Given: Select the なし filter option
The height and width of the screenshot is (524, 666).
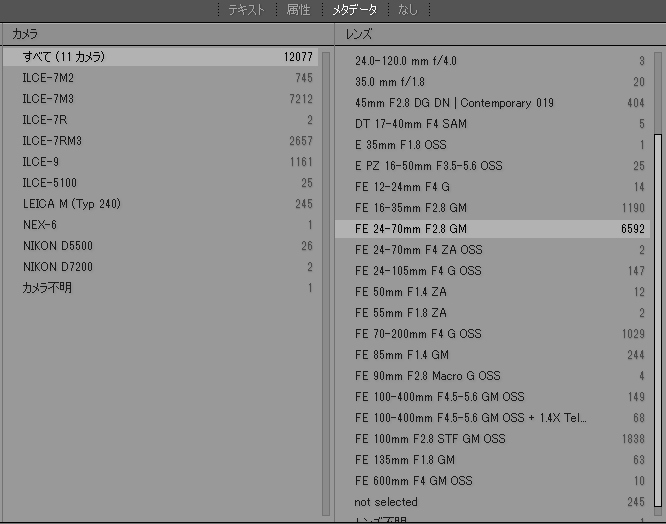Looking at the screenshot, I should pyautogui.click(x=408, y=9).
